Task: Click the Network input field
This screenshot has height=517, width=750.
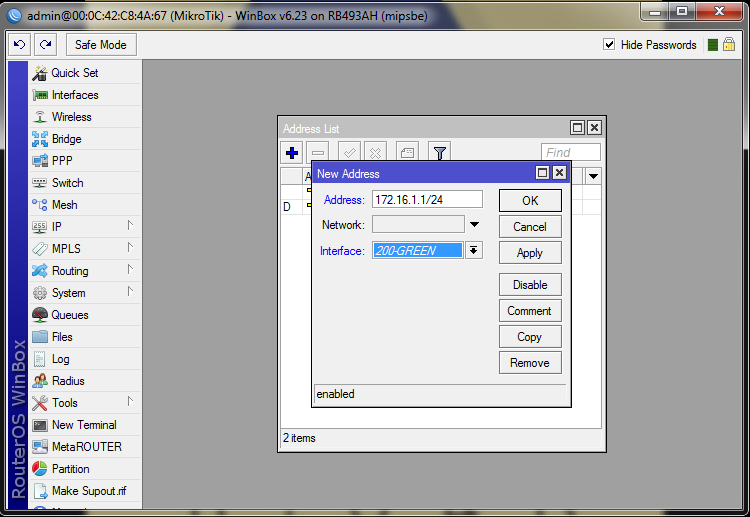Action: click(418, 224)
